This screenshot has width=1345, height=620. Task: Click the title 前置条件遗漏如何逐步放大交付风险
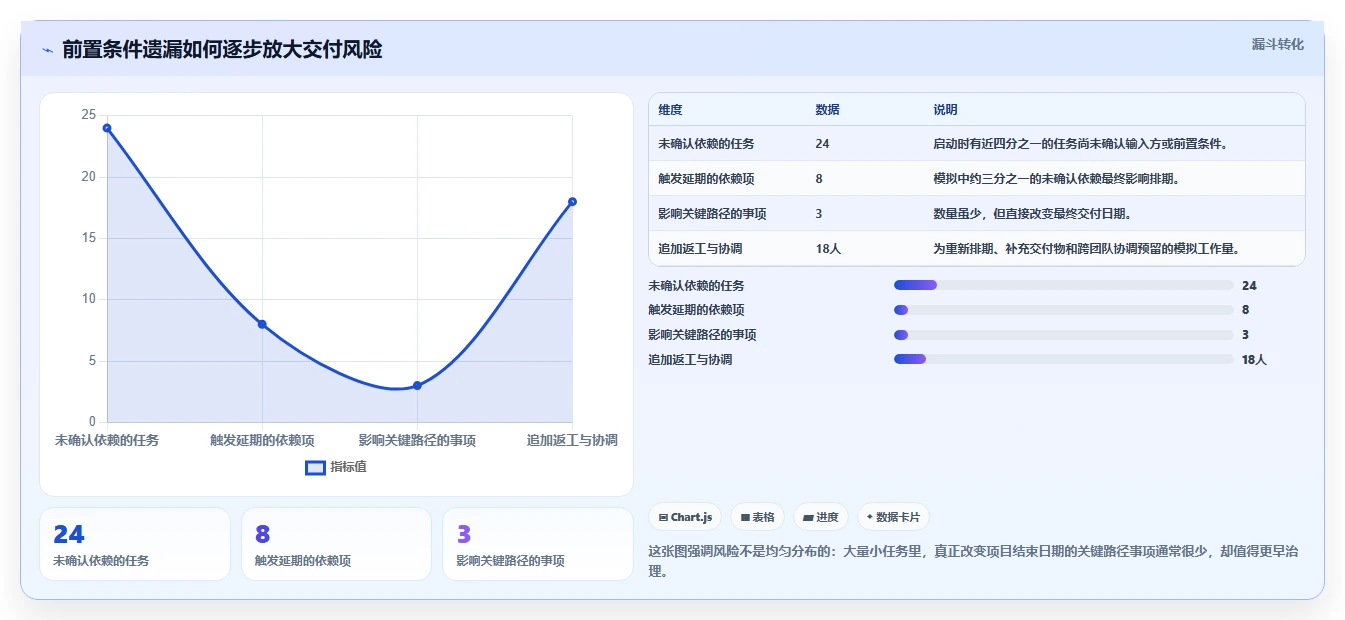222,49
